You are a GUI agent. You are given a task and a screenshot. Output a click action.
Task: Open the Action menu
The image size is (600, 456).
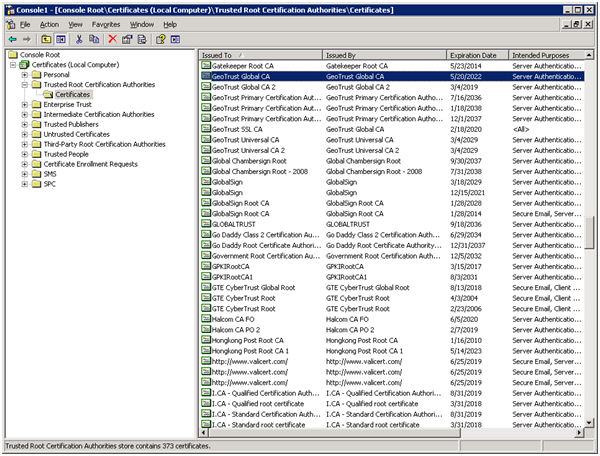(49, 24)
